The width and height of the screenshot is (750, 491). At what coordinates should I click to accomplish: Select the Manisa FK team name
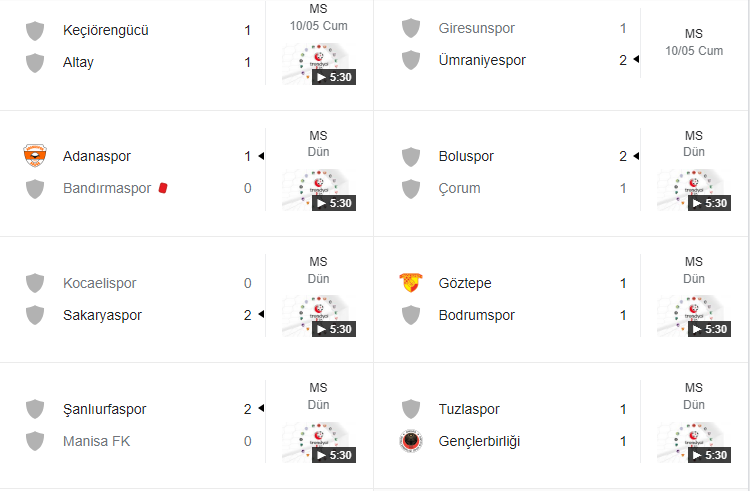pos(96,441)
